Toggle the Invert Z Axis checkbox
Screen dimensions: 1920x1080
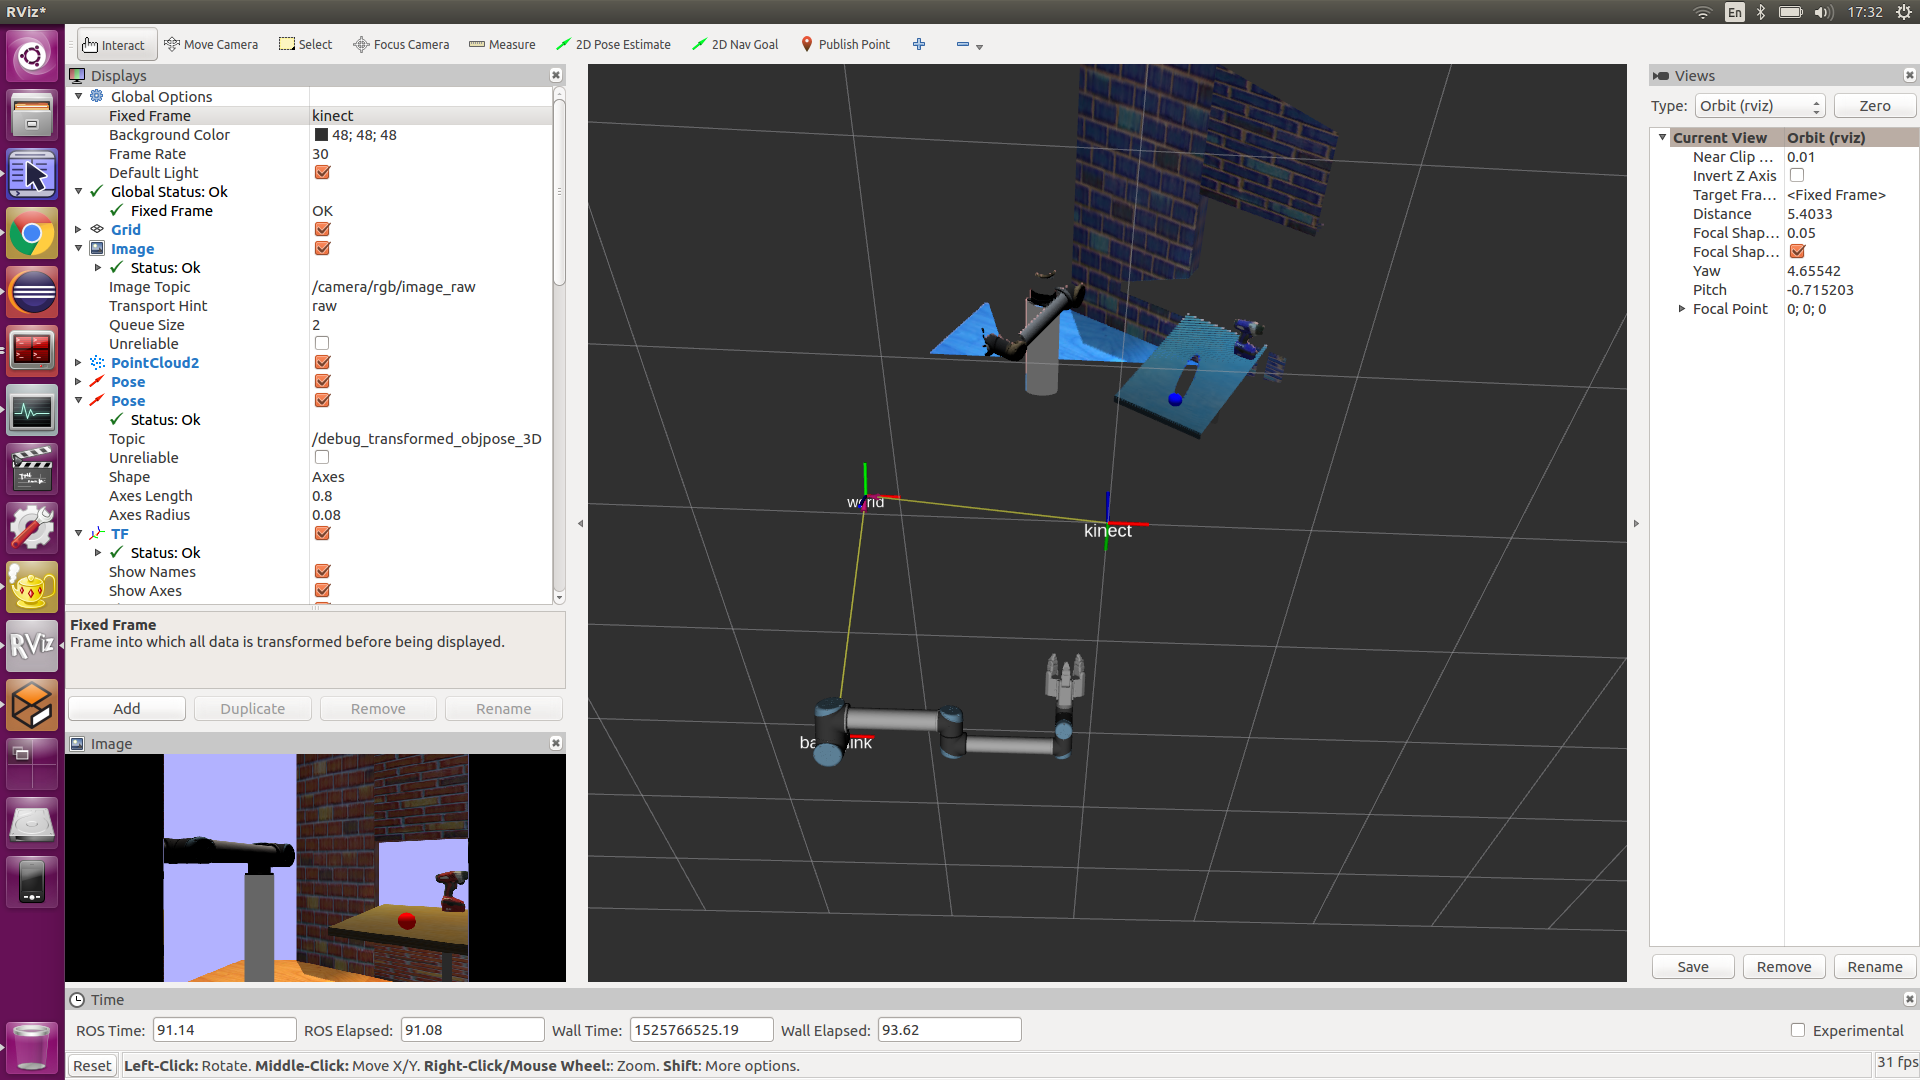[1797, 176]
